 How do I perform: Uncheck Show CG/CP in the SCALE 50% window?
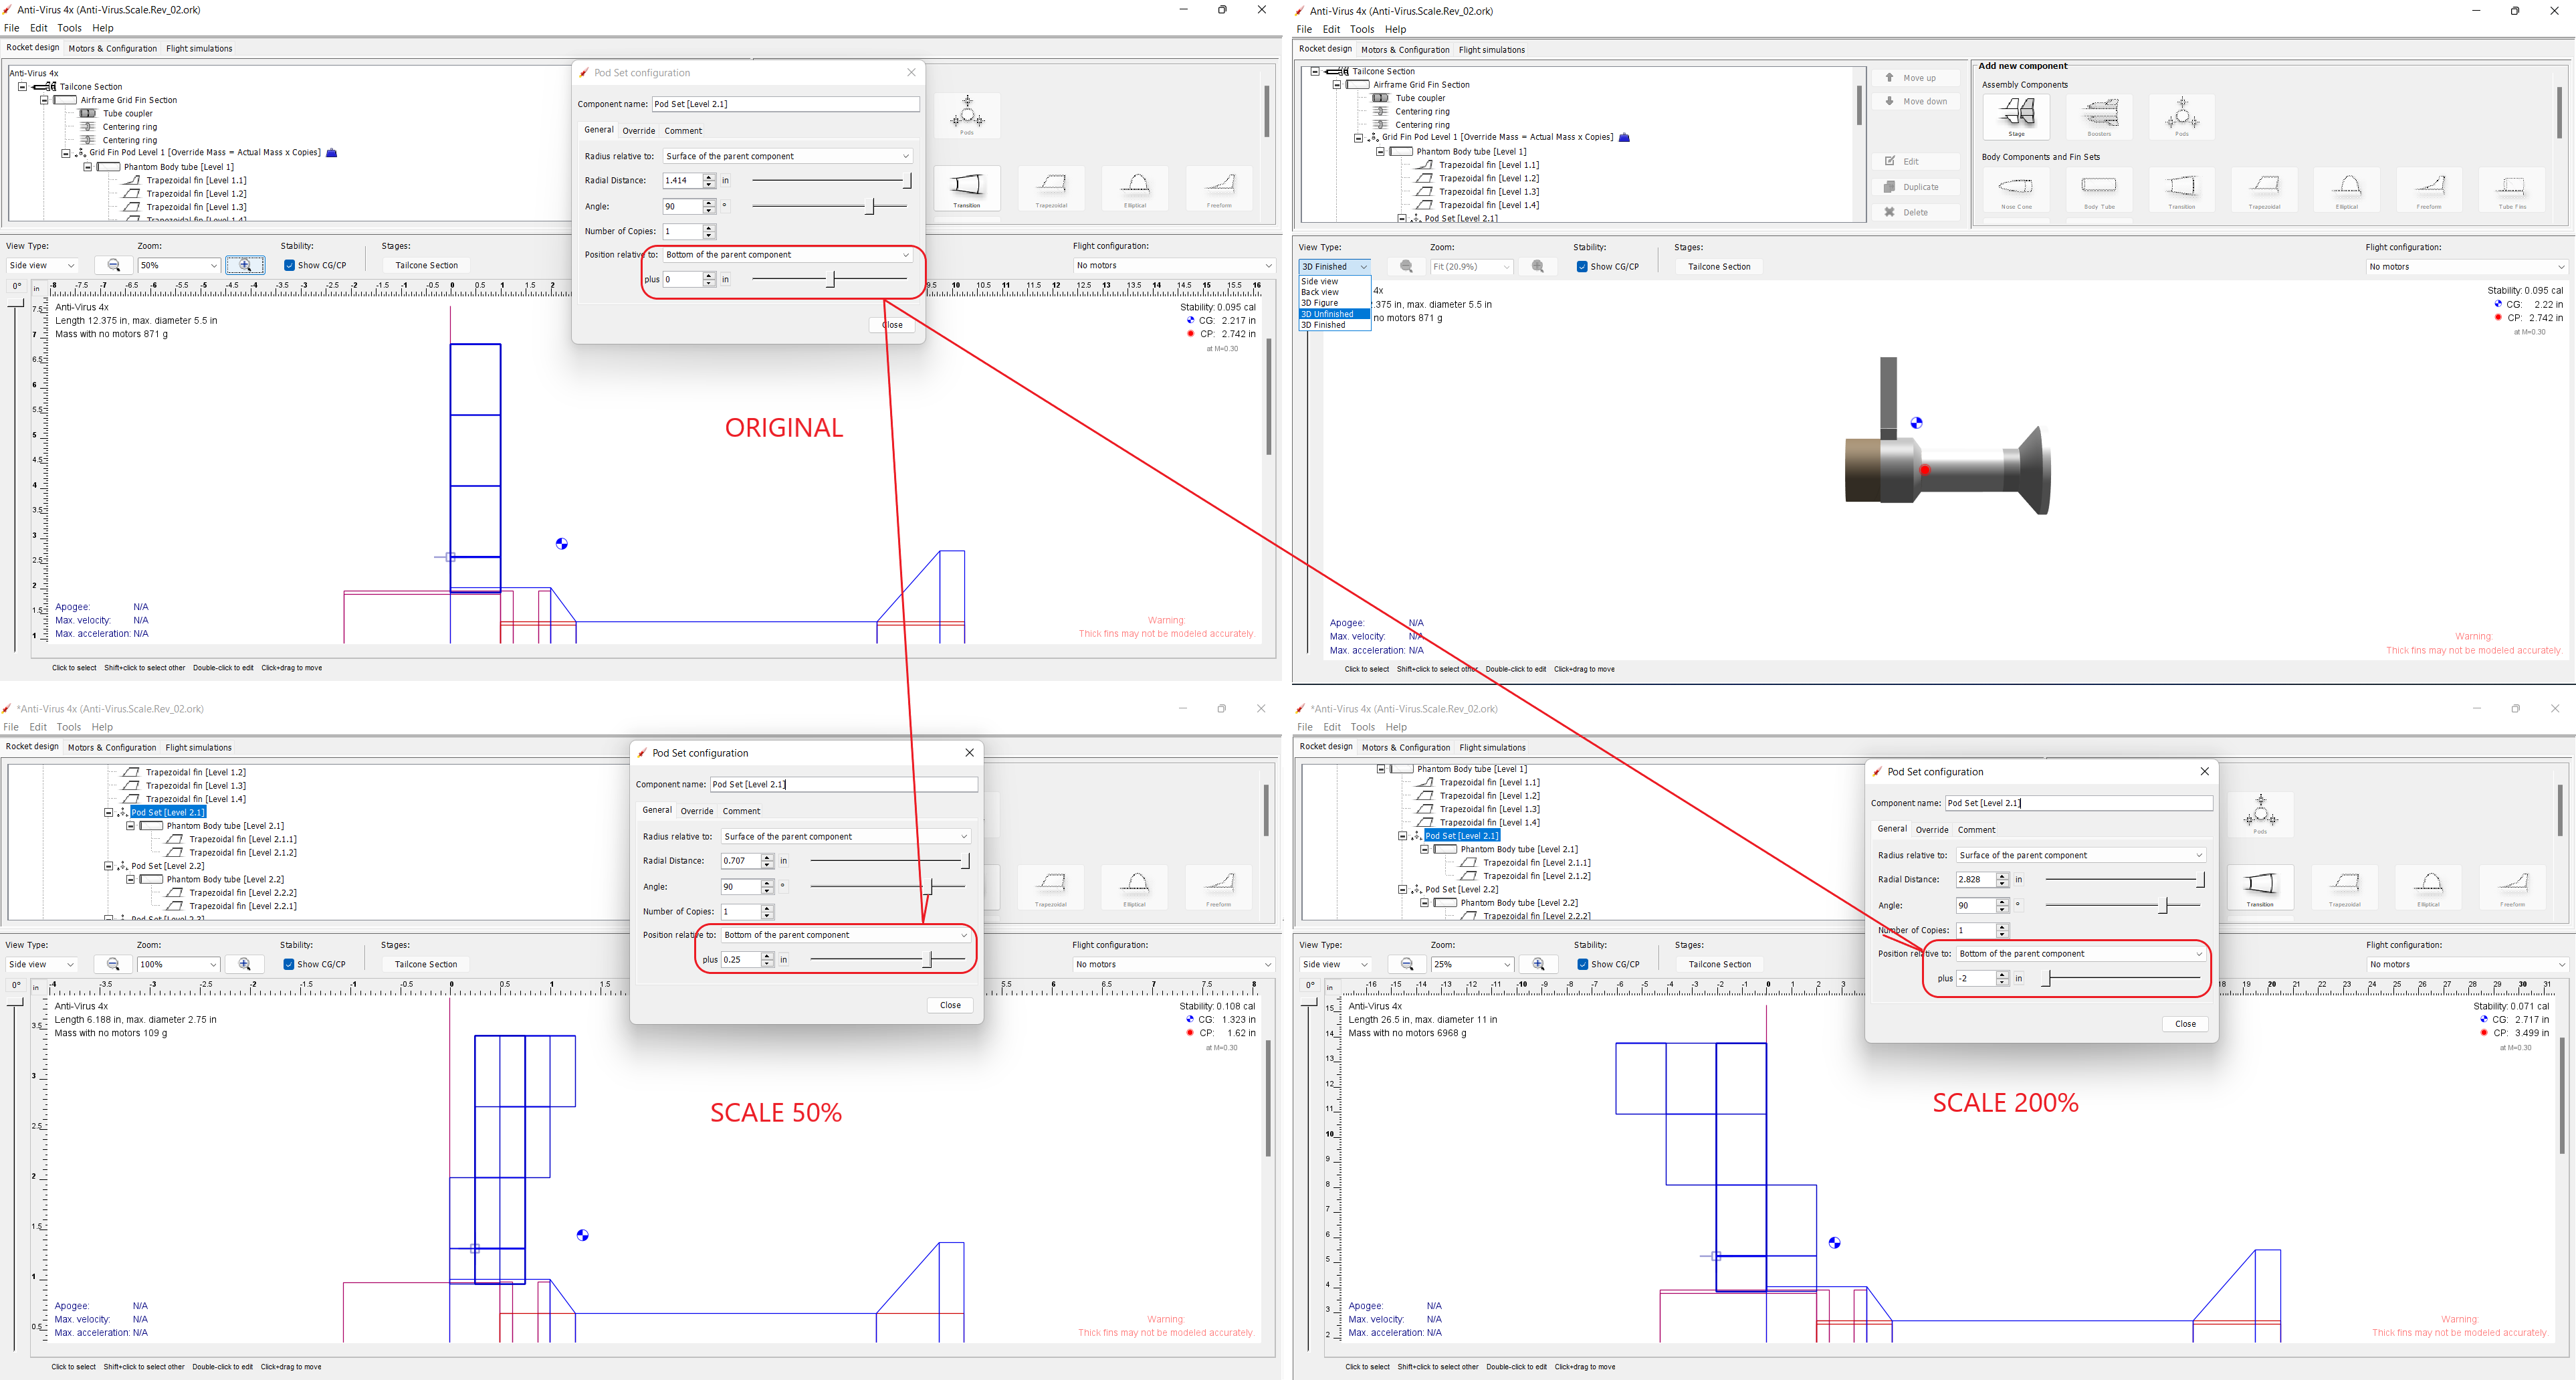[289, 964]
